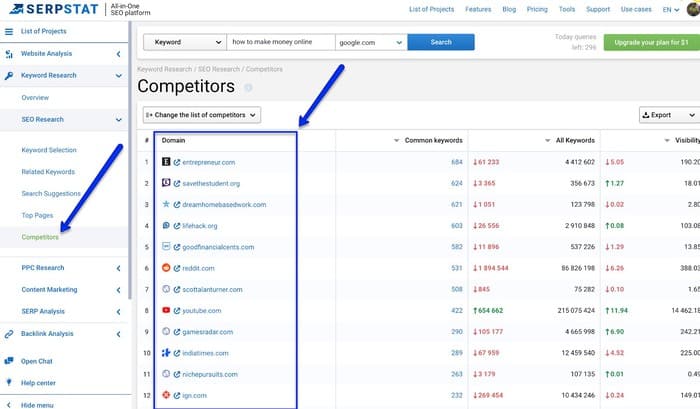Open youtube.com external link icon
This screenshot has width=700, height=409.
177,311
